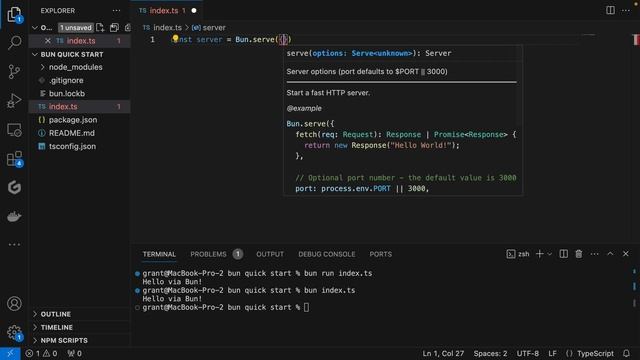Image resolution: width=640 pixels, height=360 pixels.
Task: Show additional activity bar views
Action: click(14, 244)
